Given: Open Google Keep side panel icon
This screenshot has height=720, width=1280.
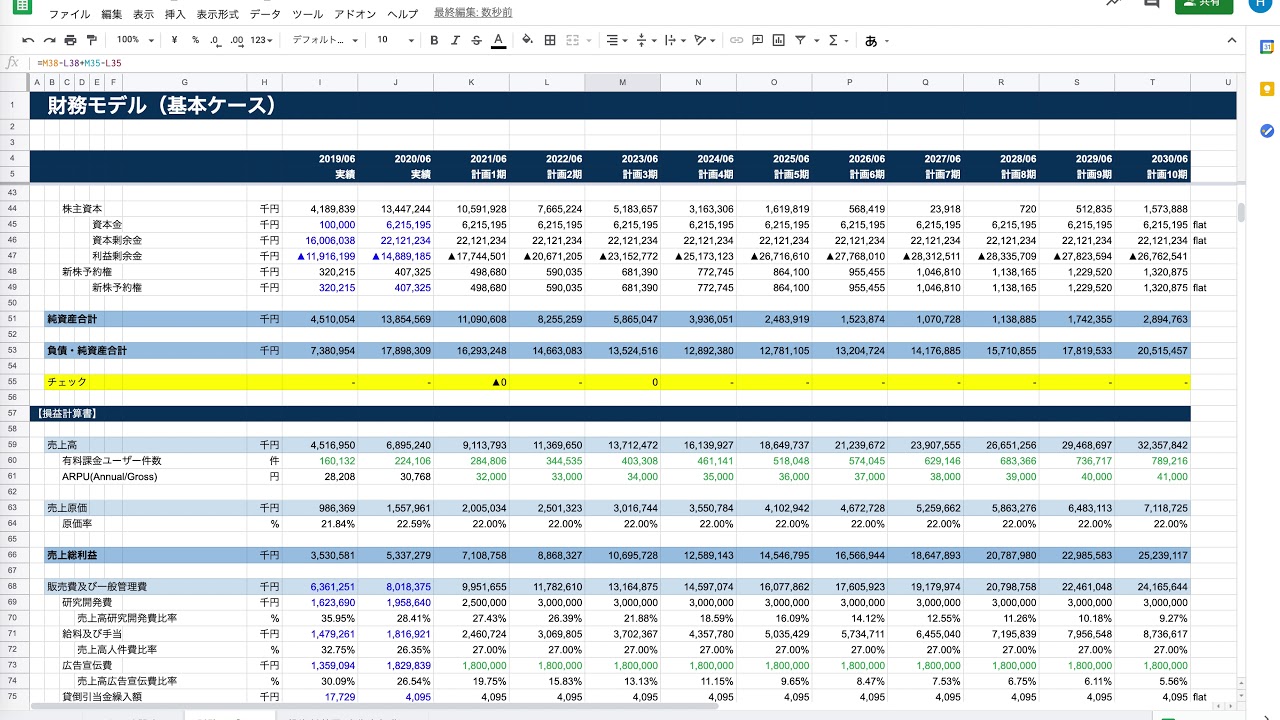Looking at the screenshot, I should [1266, 89].
